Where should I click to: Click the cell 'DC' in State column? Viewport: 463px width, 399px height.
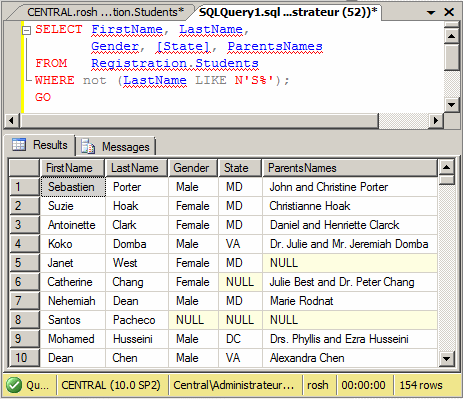[240, 339]
